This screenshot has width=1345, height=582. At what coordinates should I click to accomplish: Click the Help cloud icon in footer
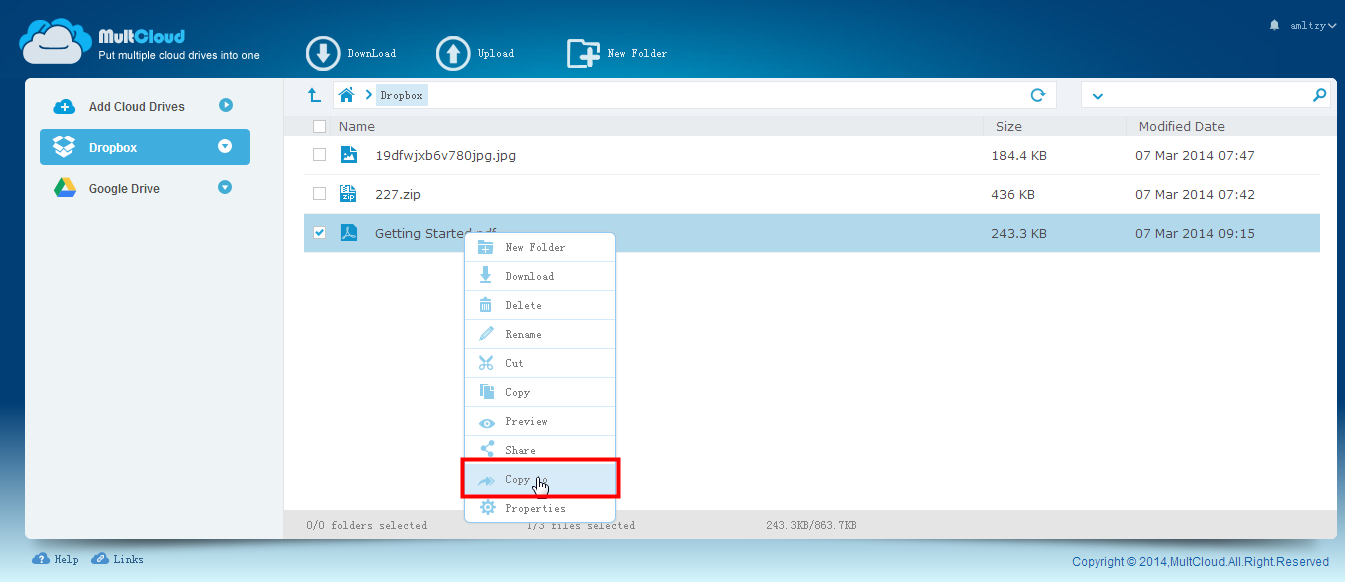click(41, 559)
